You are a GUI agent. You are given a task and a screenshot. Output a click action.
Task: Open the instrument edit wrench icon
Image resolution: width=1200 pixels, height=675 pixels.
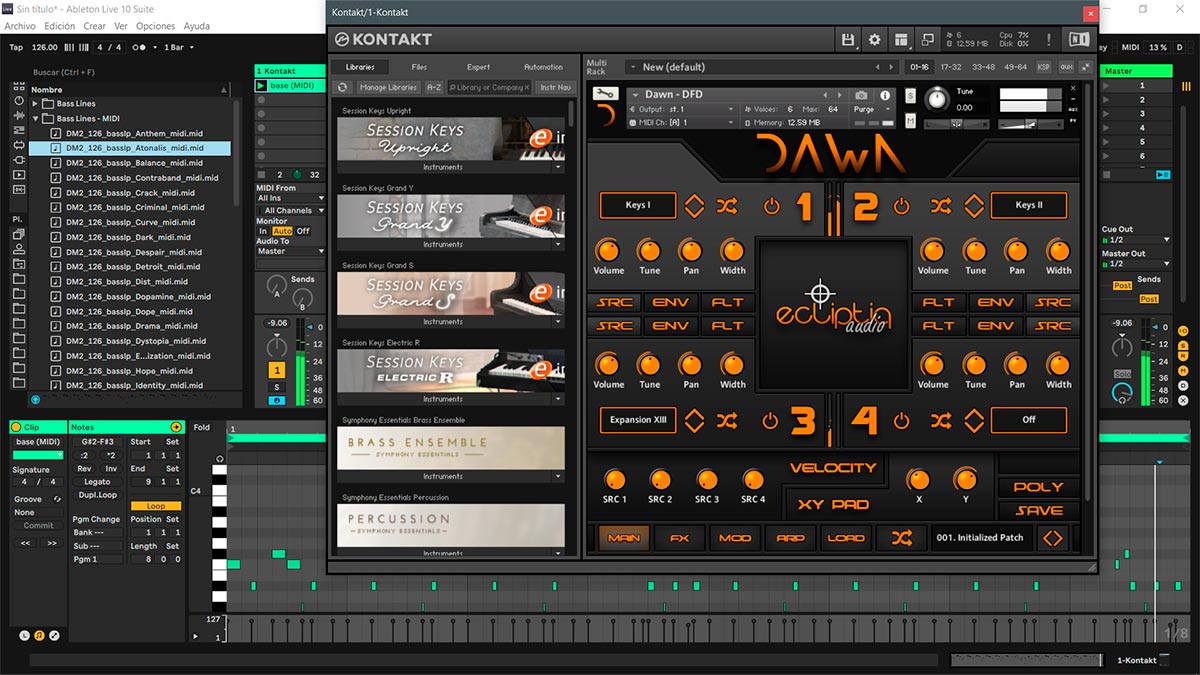(604, 94)
